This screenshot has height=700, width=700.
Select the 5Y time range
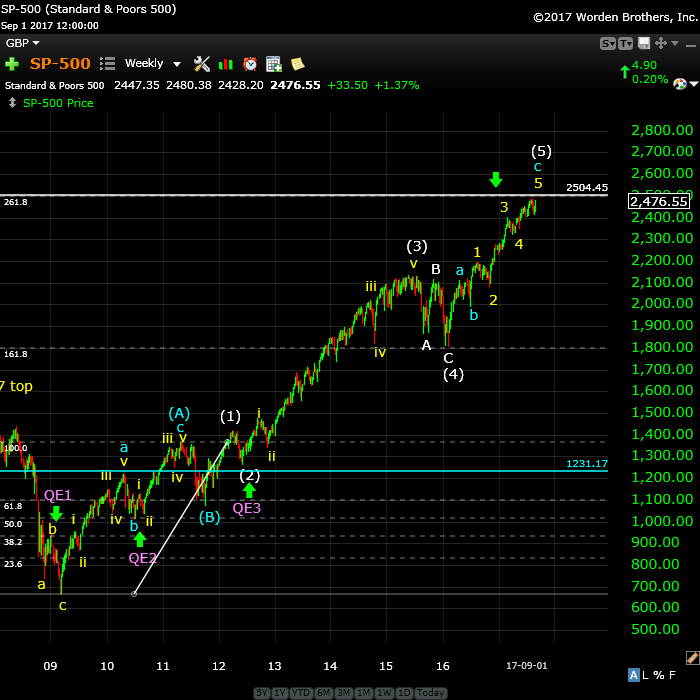point(262,692)
